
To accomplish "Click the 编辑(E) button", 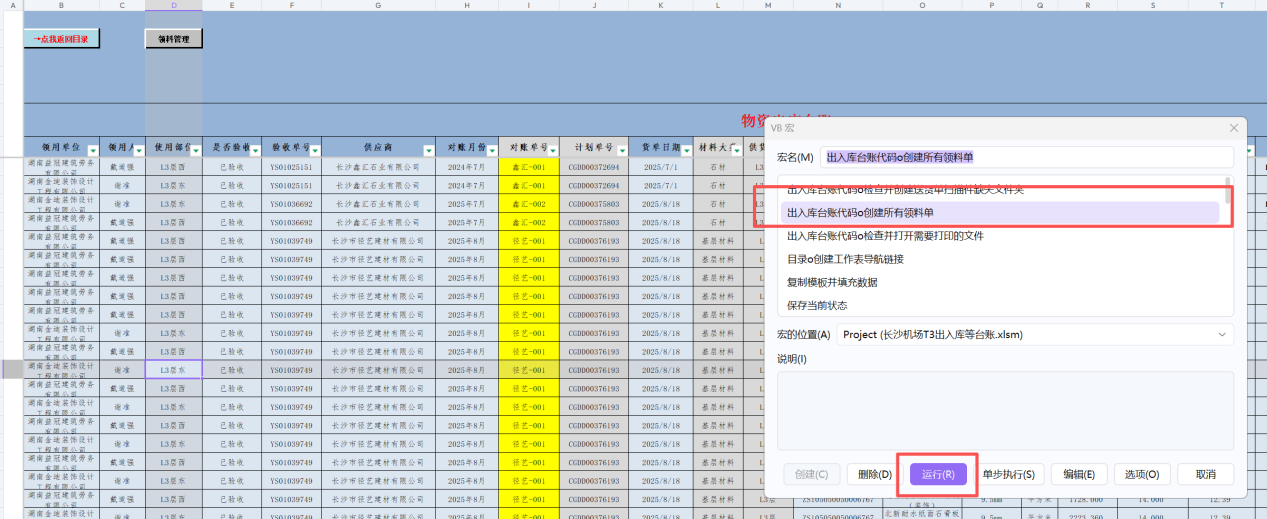I will tap(1079, 474).
